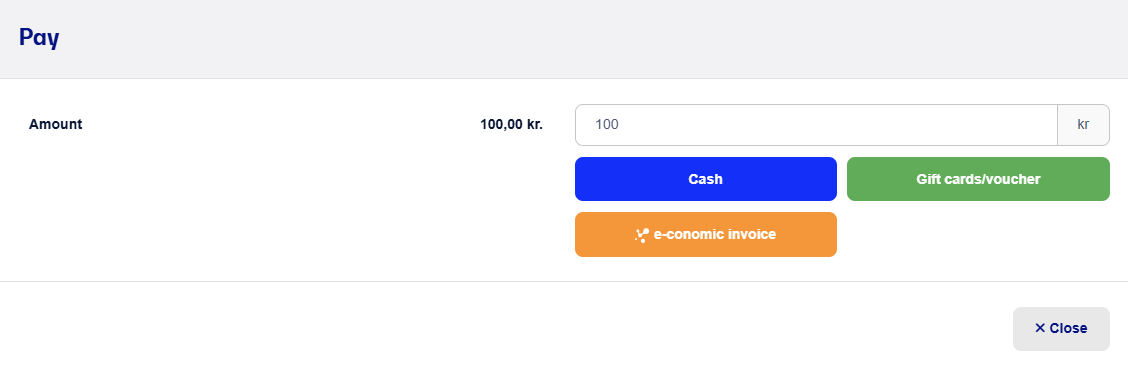The width and height of the screenshot is (1128, 371).
Task: Select Gift cards/voucher payment method
Action: pos(978,179)
